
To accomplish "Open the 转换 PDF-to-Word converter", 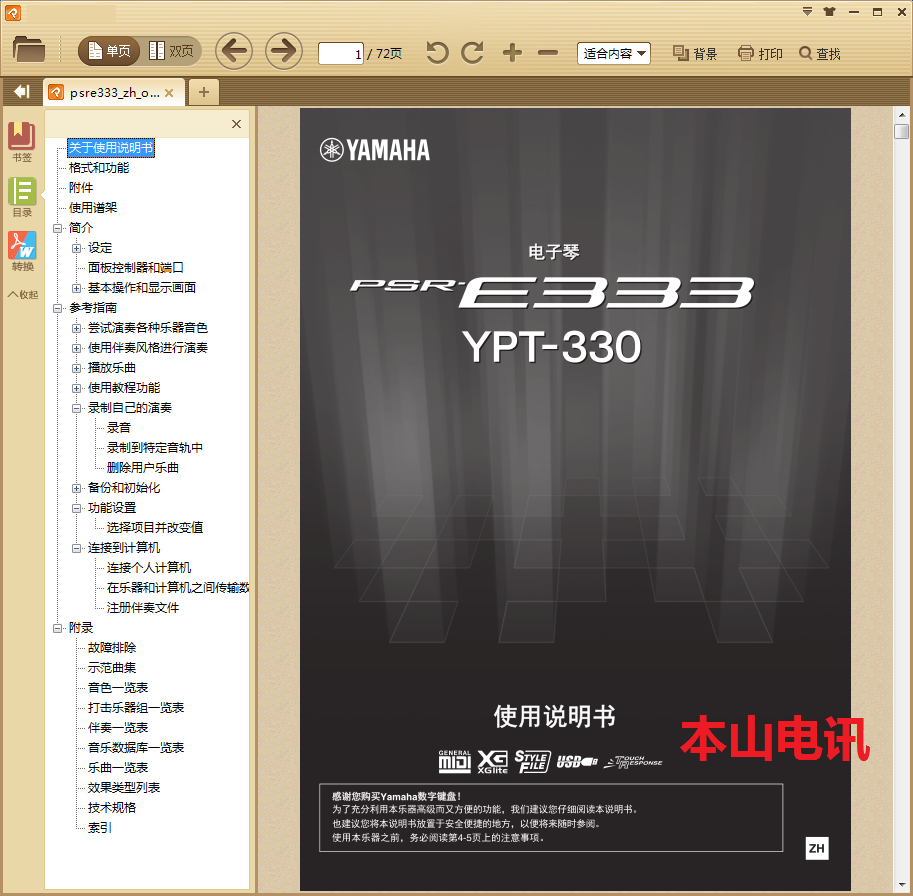I will point(22,252).
